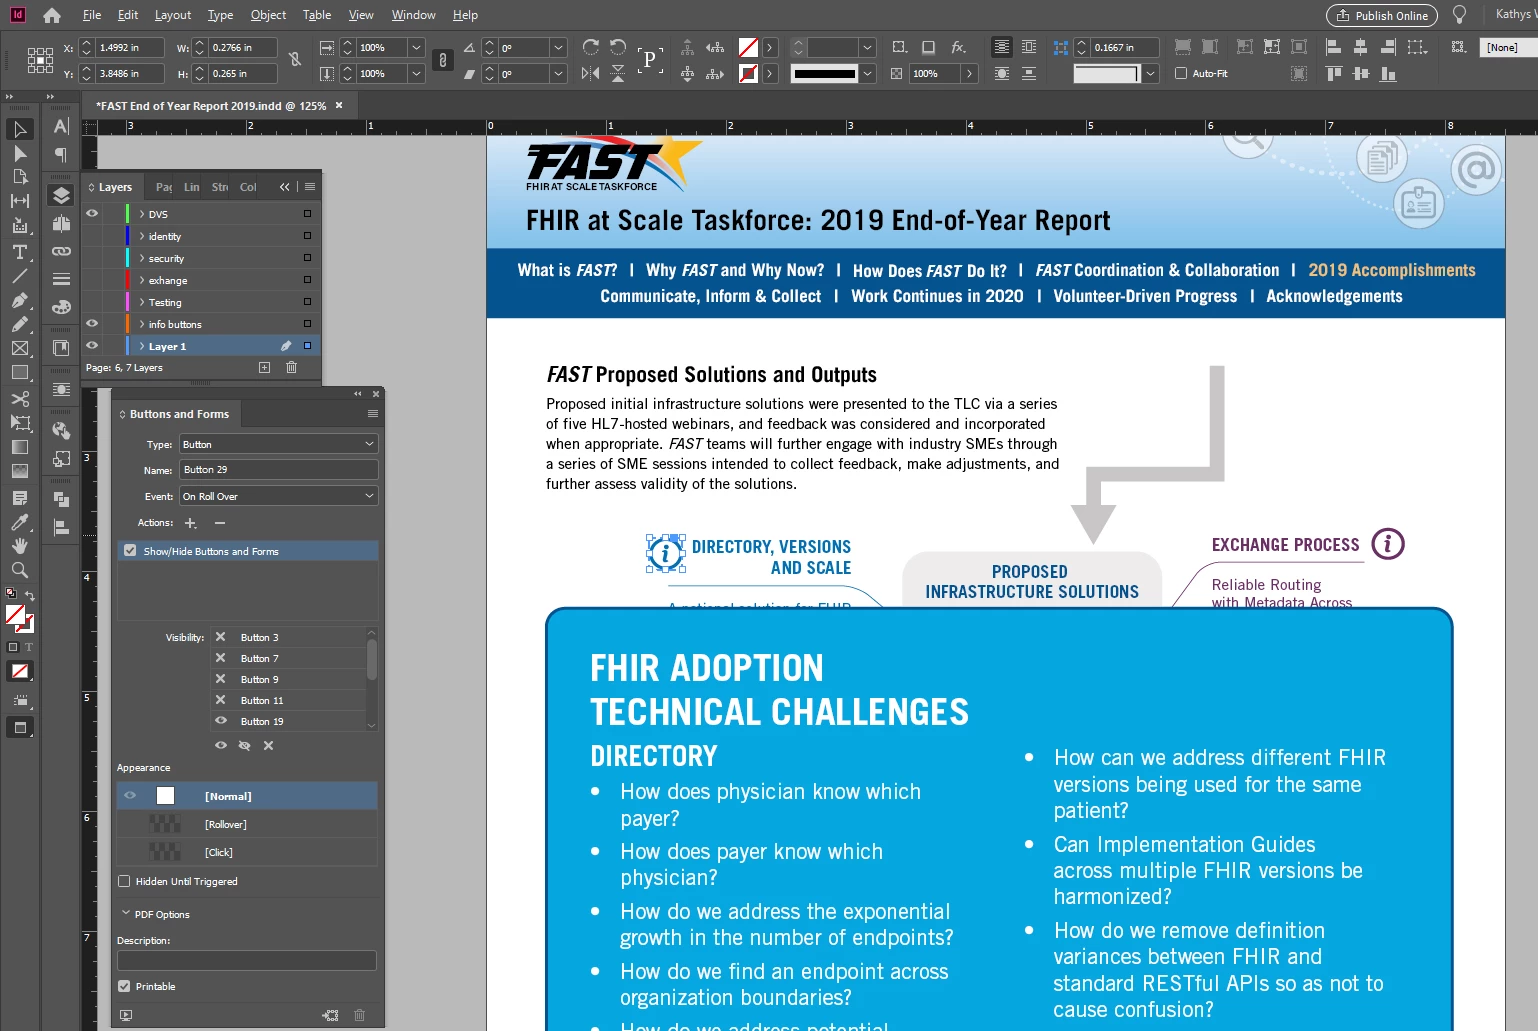Toggle visibility state of Button 19
The image size is (1538, 1031).
click(221, 721)
